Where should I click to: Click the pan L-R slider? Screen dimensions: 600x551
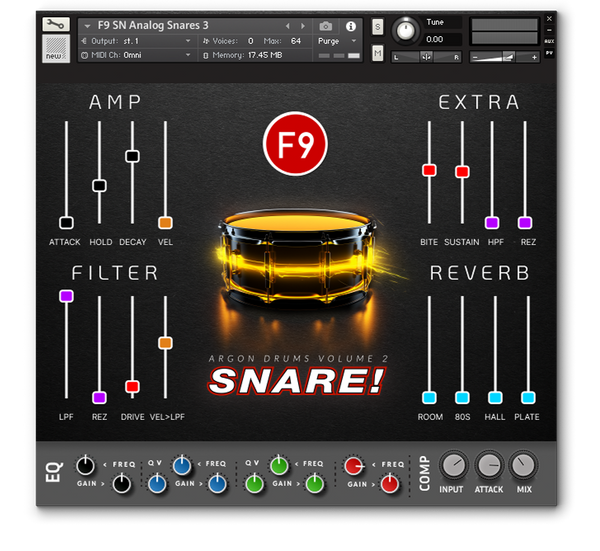click(x=426, y=57)
